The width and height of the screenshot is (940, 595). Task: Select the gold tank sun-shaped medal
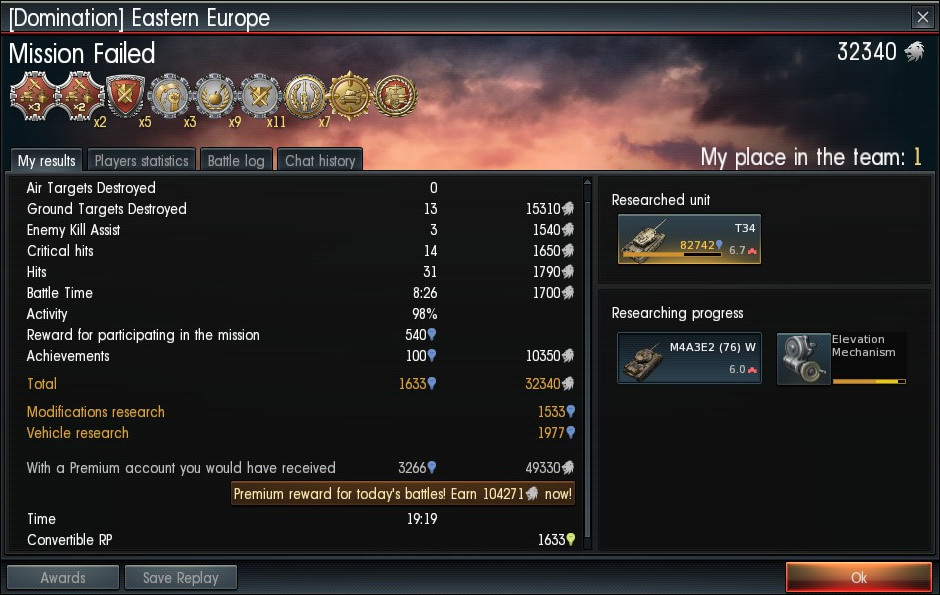(350, 96)
